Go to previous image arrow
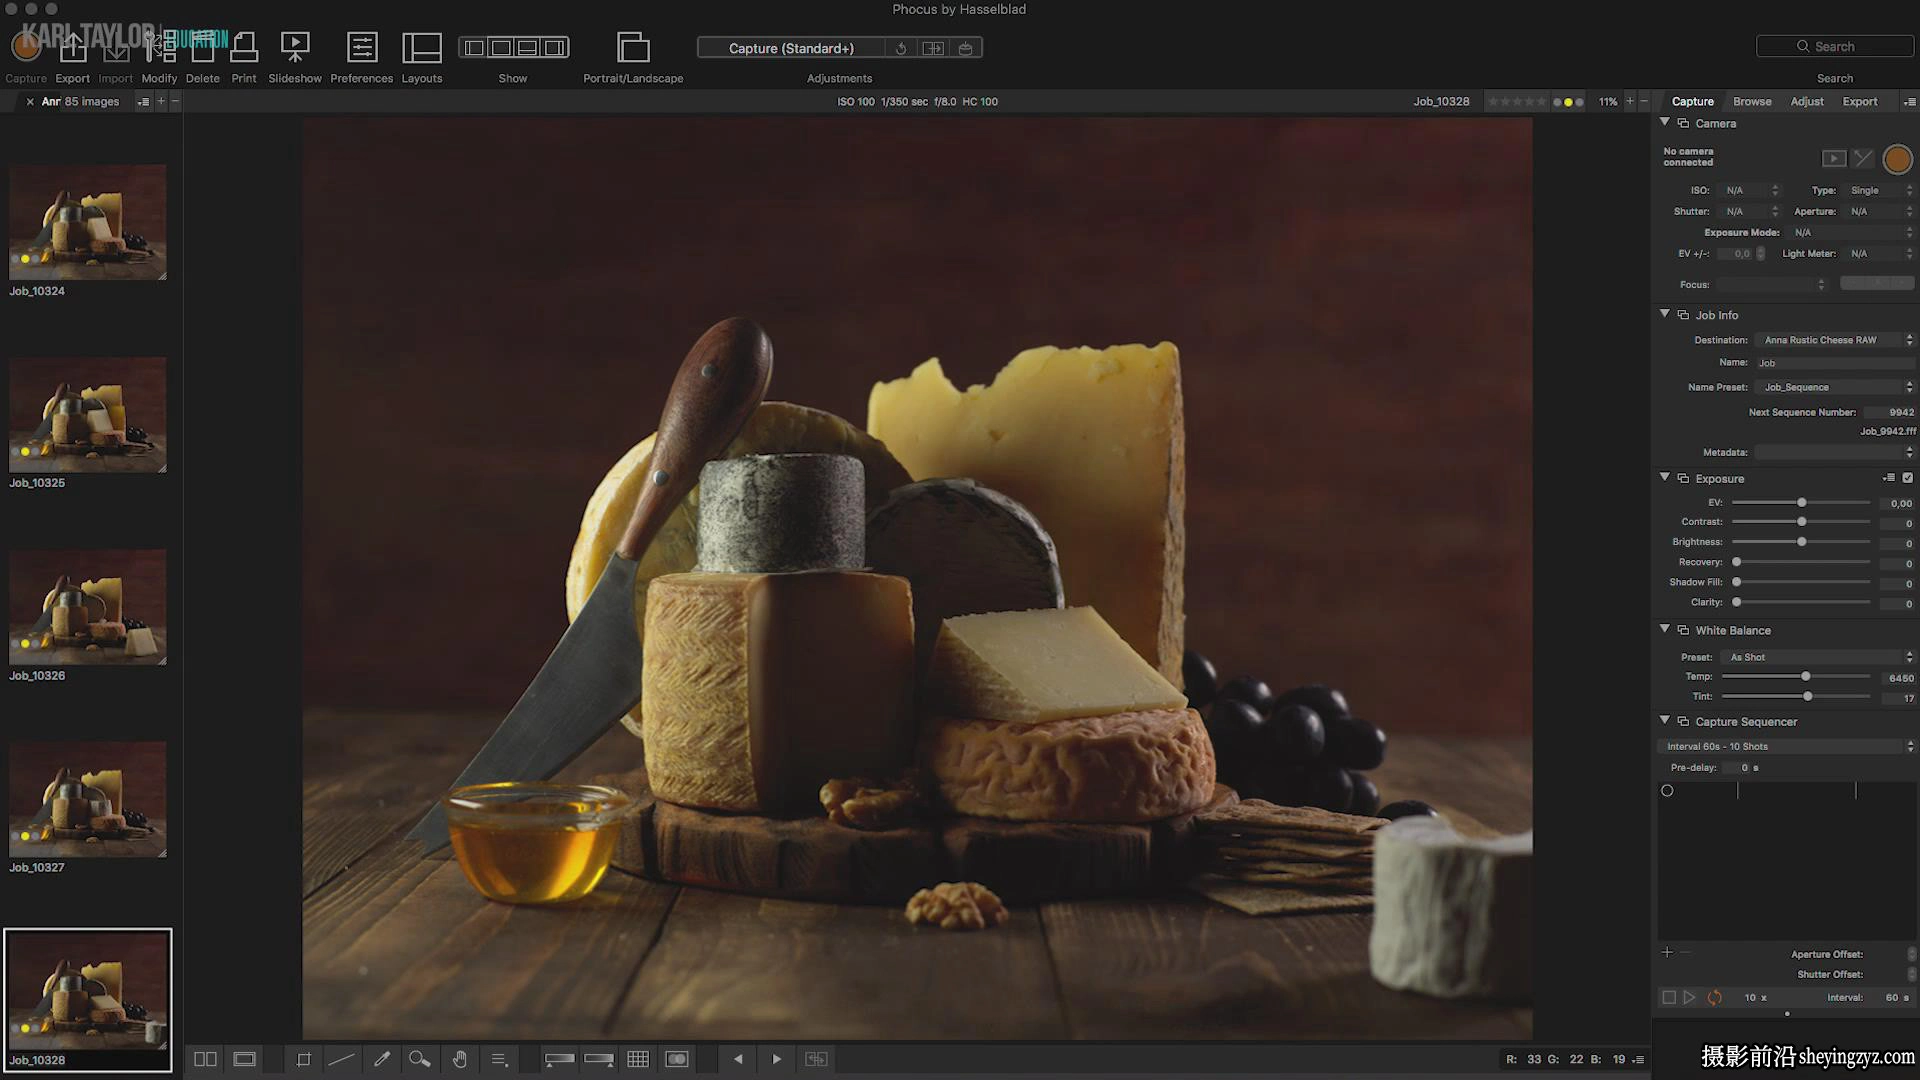Image resolution: width=1920 pixels, height=1080 pixels. 738,1059
